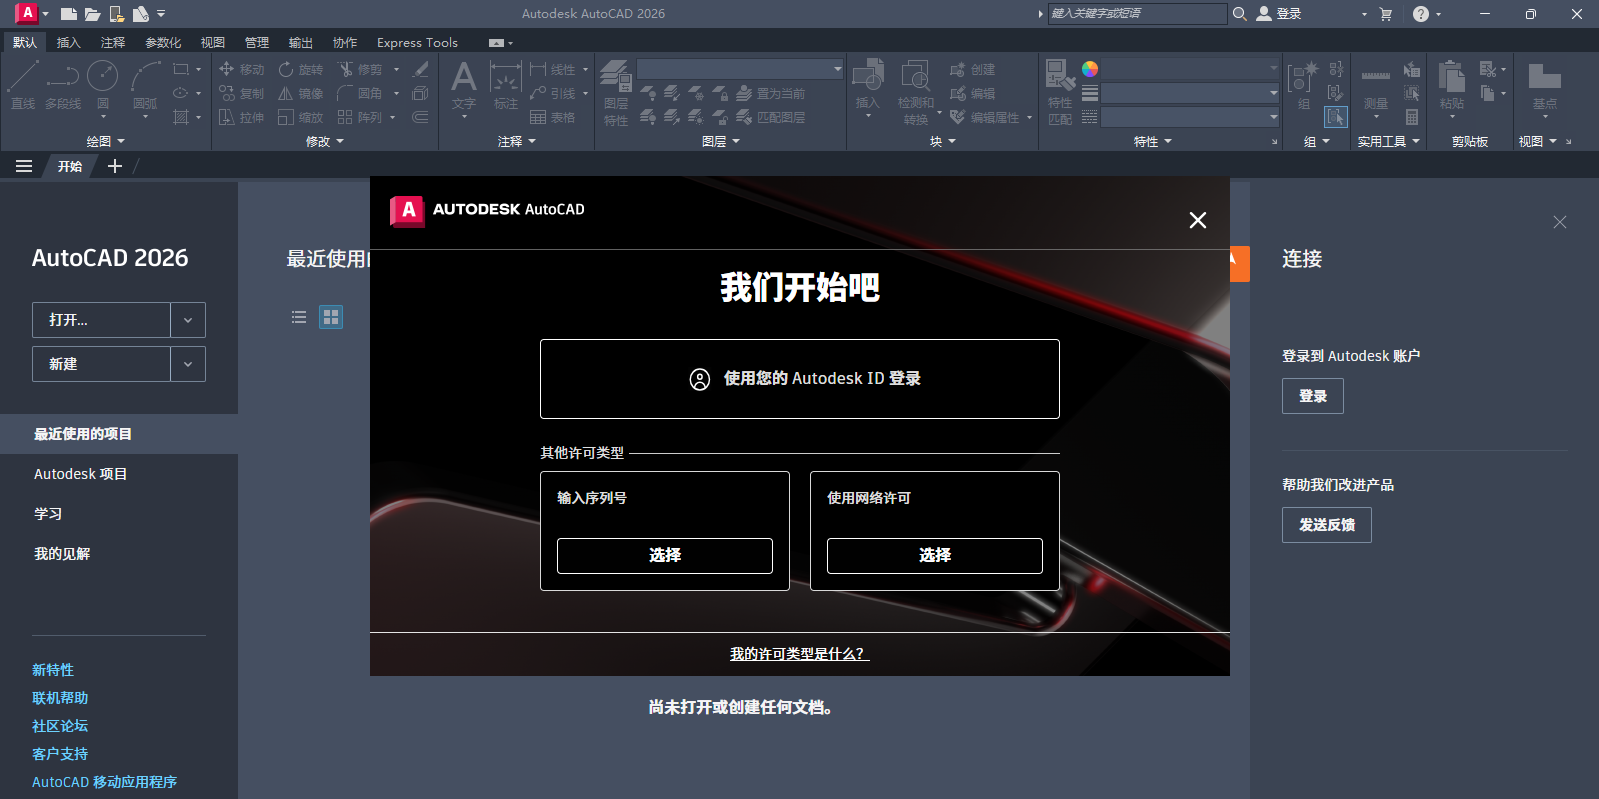Expand the 图层 panel
The image size is (1599, 799).
pos(720,141)
